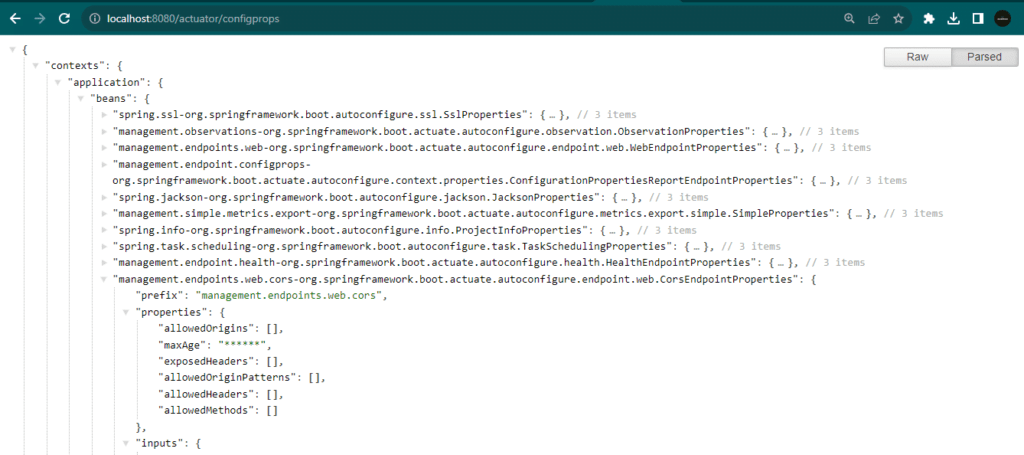
Task: Bookmark this page with the star
Action: 899,19
